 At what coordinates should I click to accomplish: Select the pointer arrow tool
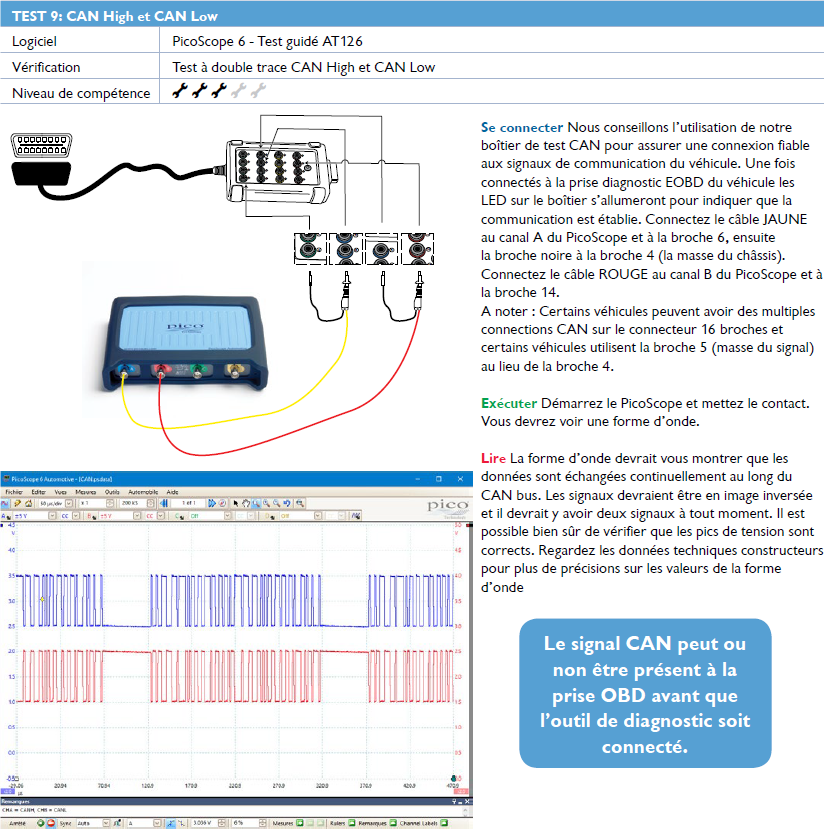click(x=236, y=503)
